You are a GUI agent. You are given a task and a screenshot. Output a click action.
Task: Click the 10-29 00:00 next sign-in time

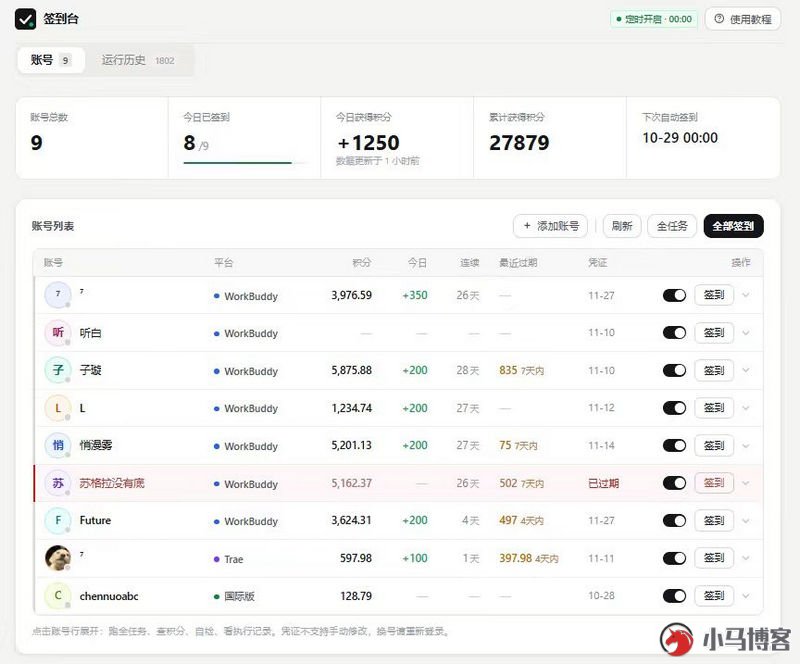680,138
